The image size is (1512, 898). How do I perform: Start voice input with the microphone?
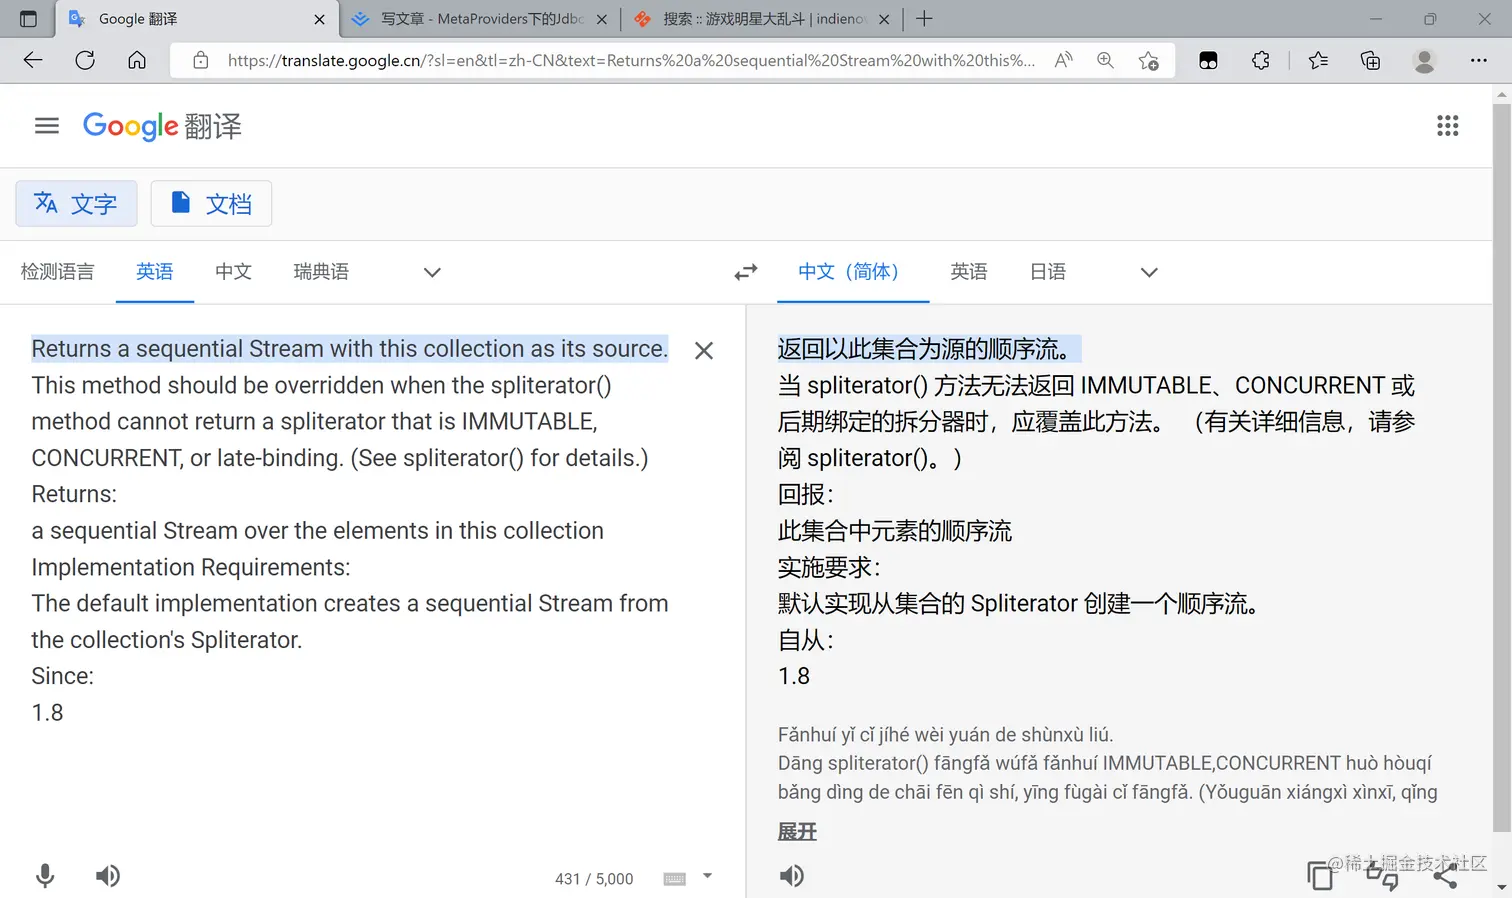pyautogui.click(x=45, y=876)
